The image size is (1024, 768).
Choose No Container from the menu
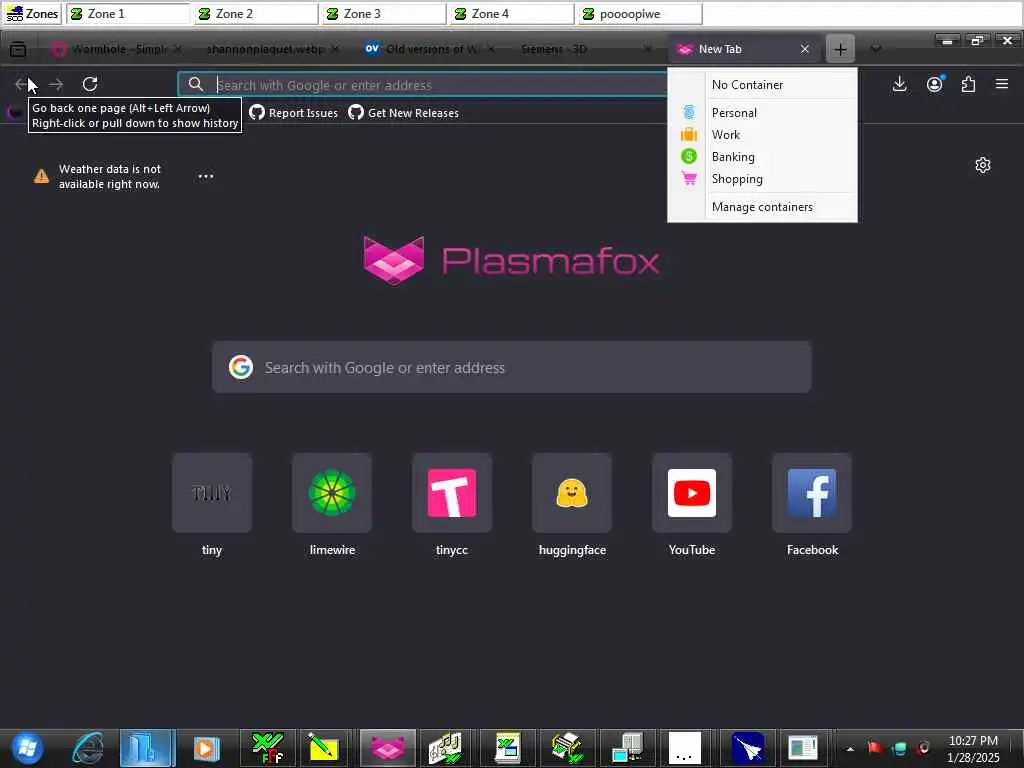point(762,85)
